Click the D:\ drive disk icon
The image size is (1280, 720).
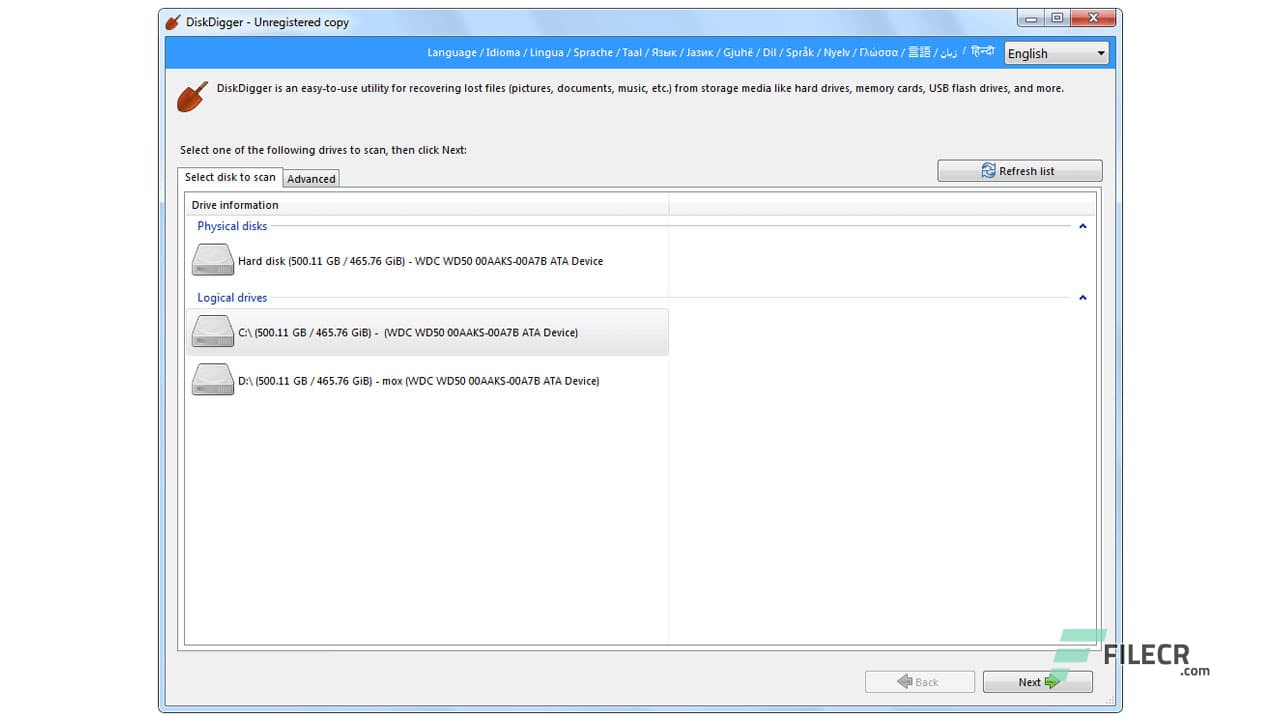click(212, 379)
